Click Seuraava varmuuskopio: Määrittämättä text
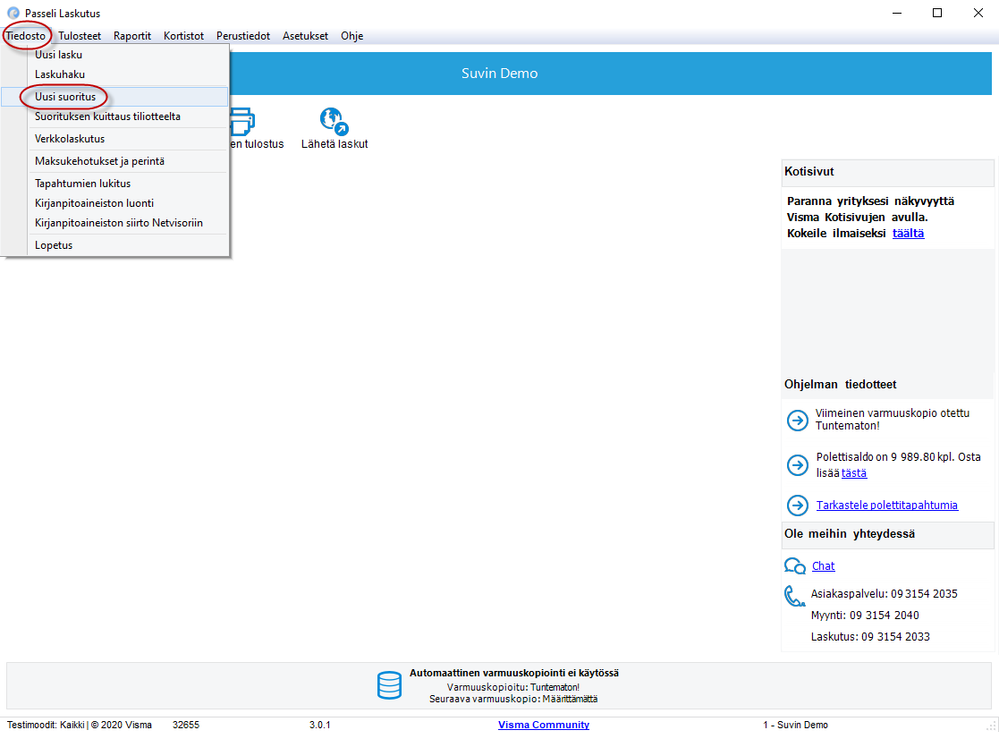The image size is (999, 732). (513, 699)
